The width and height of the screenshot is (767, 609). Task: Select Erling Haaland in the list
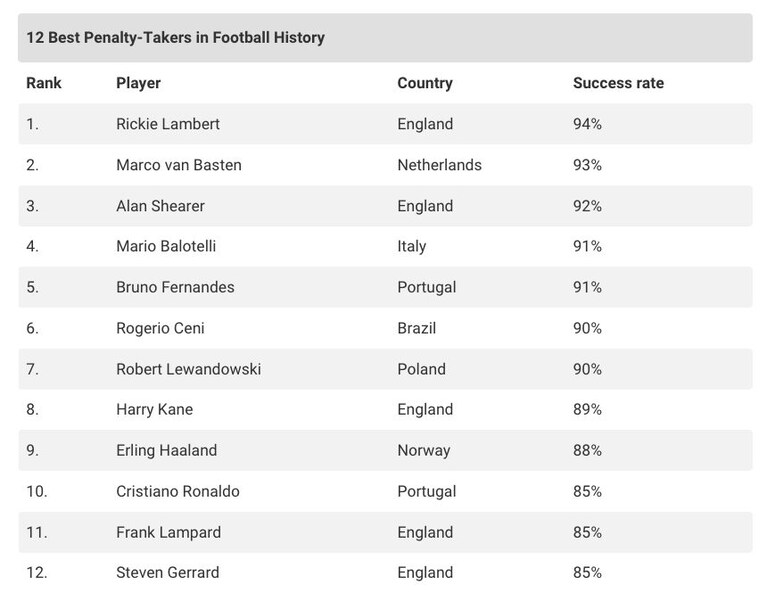pyautogui.click(x=166, y=451)
